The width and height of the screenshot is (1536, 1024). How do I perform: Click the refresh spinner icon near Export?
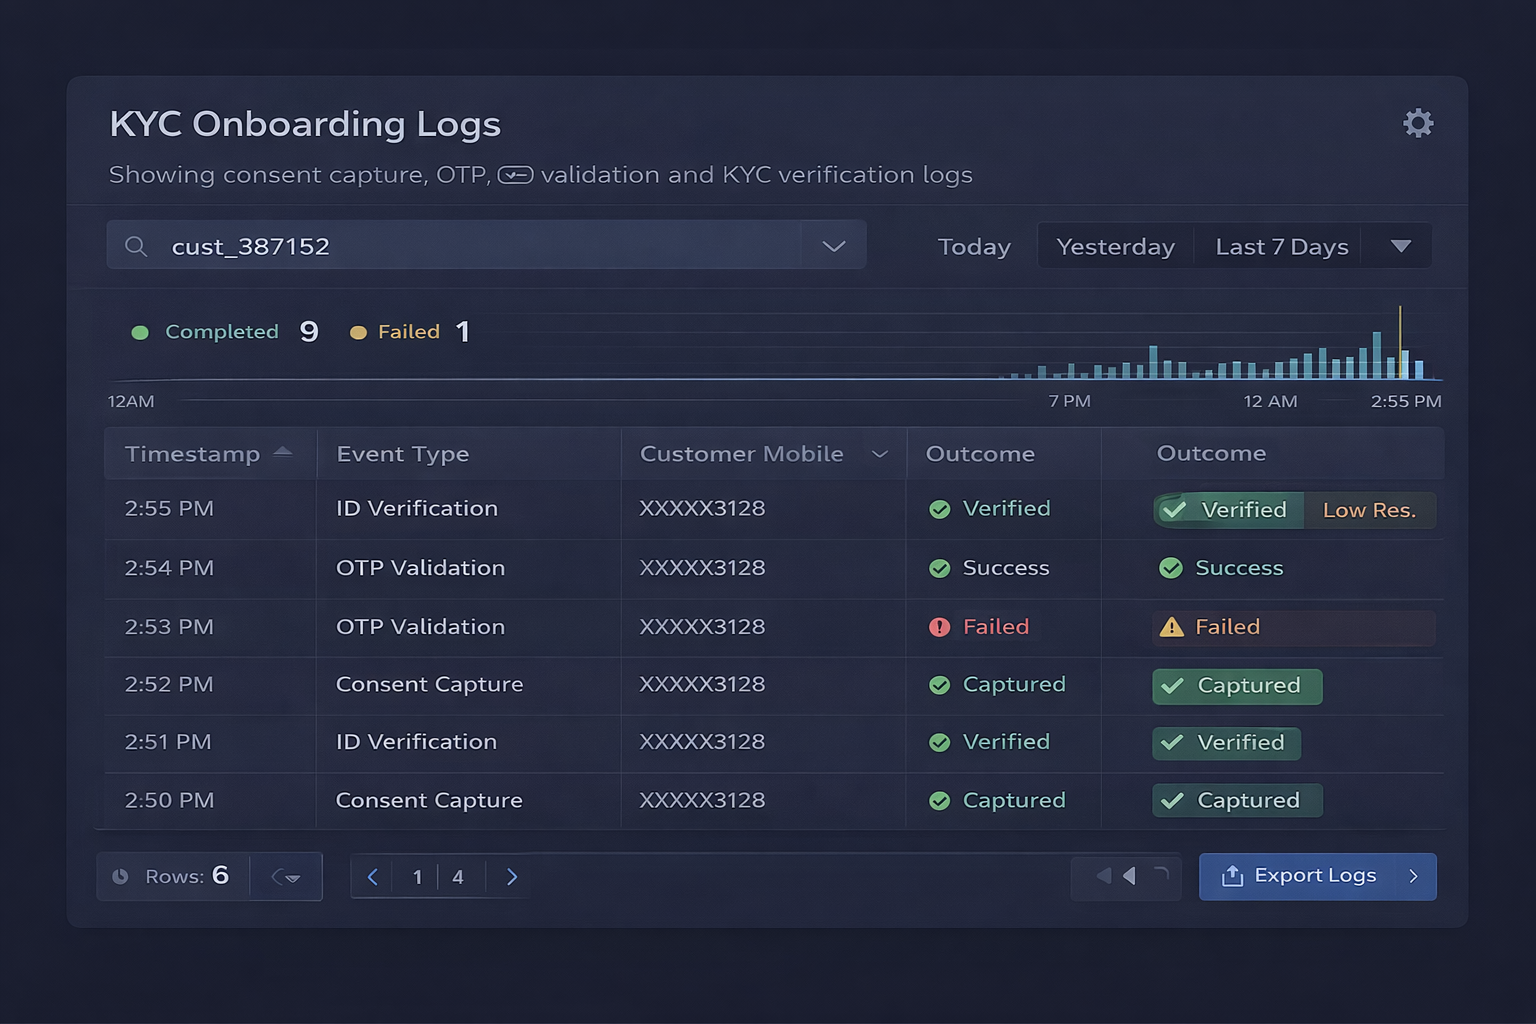[1161, 874]
